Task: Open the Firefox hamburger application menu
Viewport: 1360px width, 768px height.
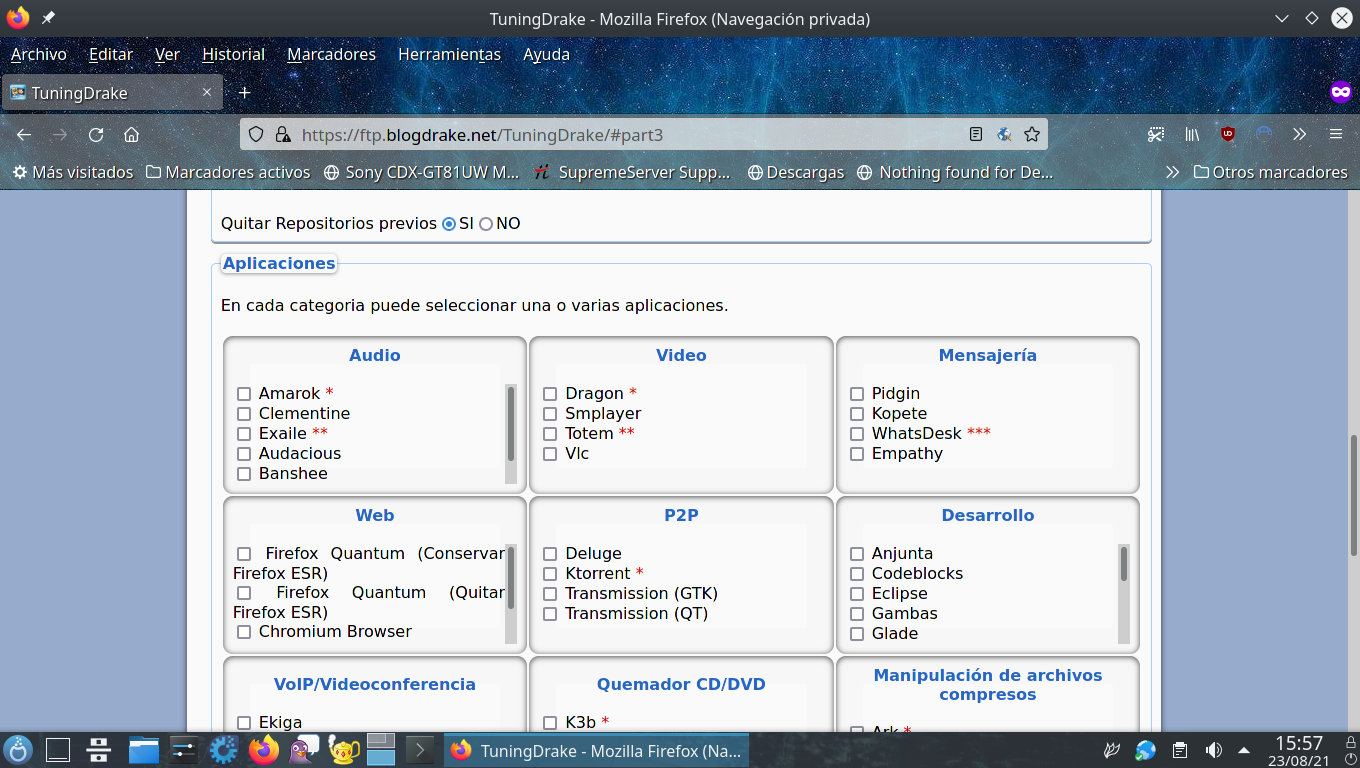Action: click(1336, 134)
